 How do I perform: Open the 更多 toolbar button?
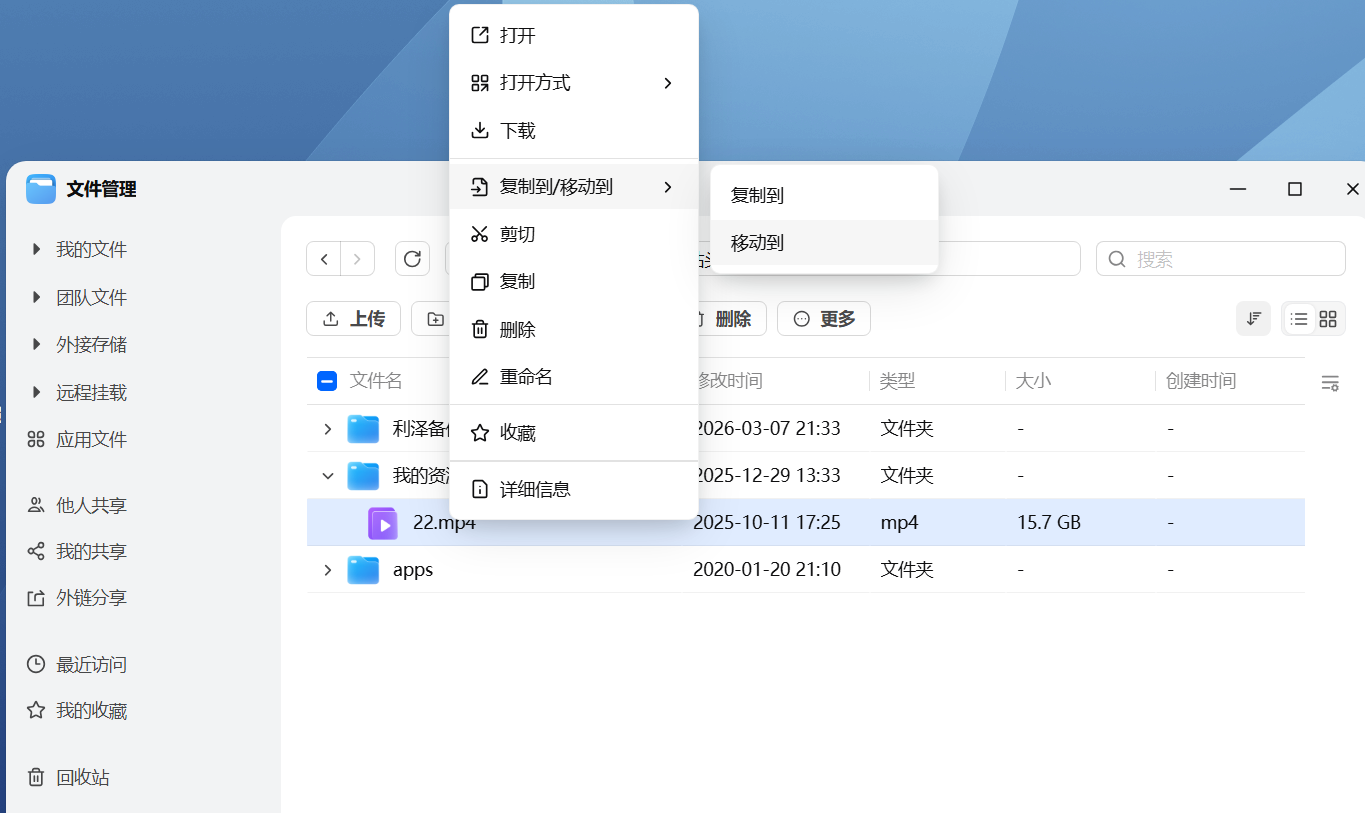(x=824, y=319)
